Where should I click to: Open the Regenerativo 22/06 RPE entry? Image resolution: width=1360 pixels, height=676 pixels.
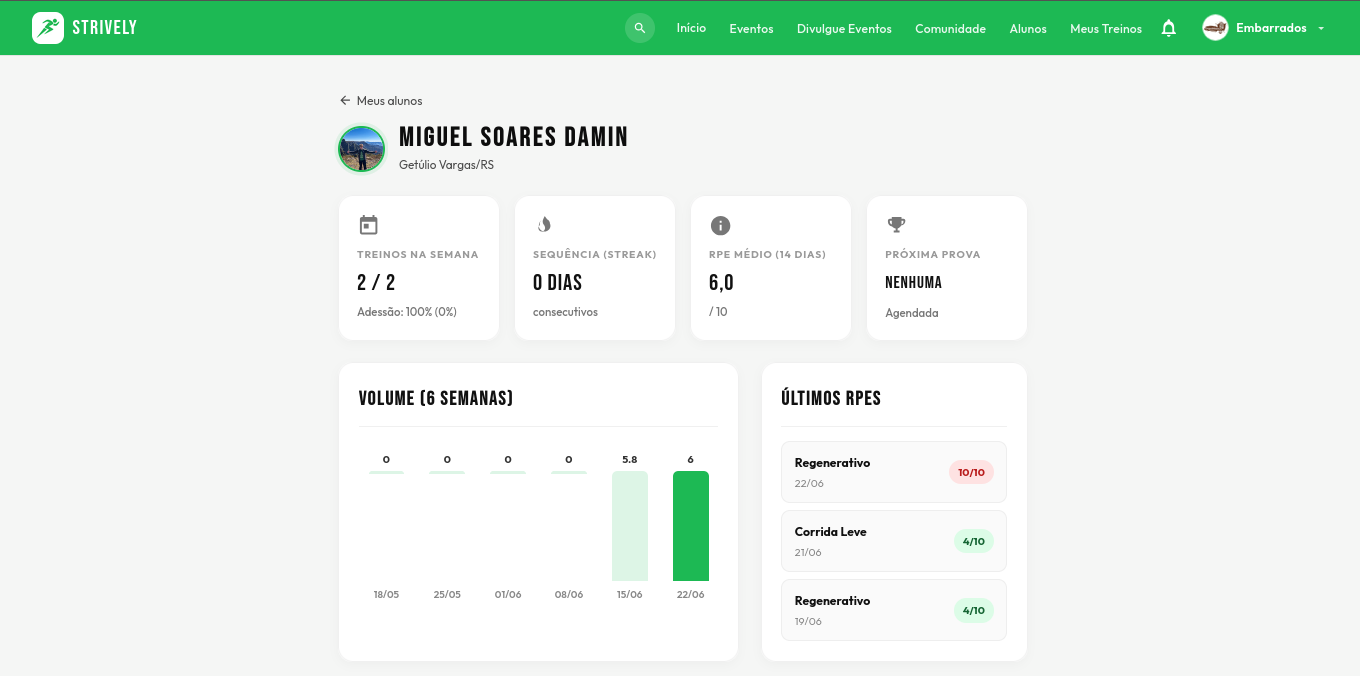click(x=893, y=472)
